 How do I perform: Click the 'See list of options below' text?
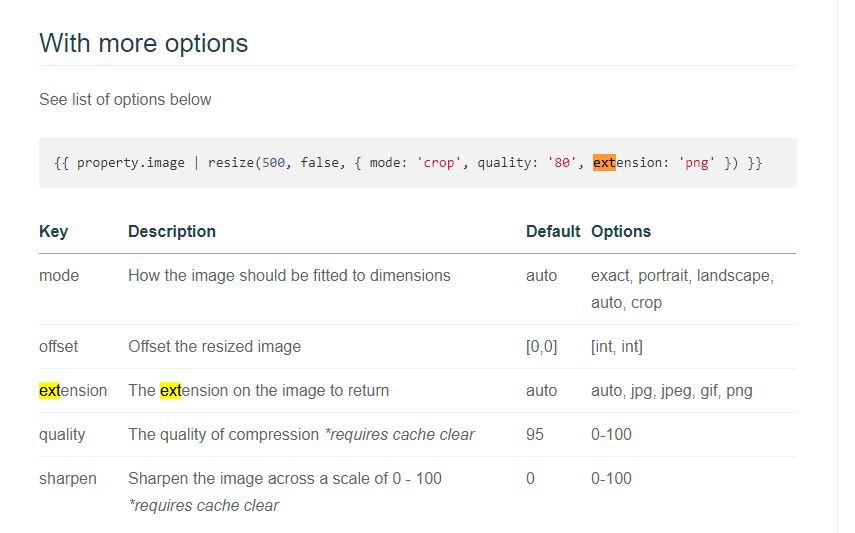click(125, 100)
